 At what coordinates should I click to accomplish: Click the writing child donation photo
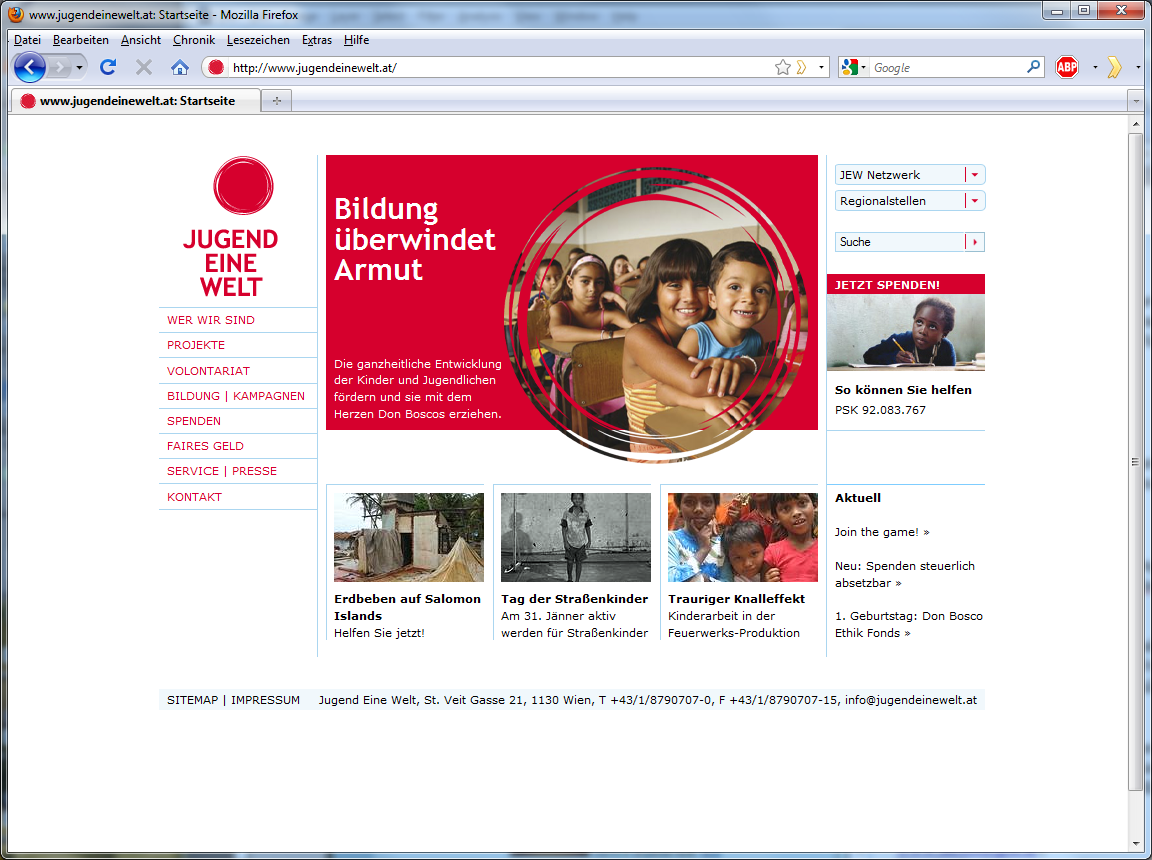click(x=906, y=332)
